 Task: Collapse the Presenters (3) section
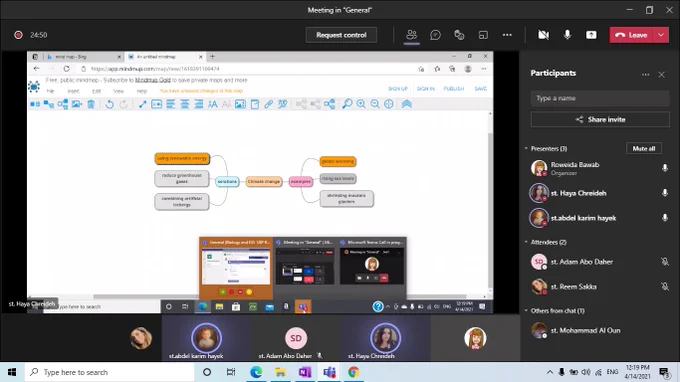coord(526,148)
